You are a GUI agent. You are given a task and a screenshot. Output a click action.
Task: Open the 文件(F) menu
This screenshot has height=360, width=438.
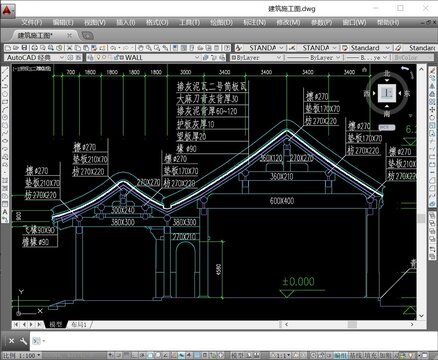tap(32, 22)
